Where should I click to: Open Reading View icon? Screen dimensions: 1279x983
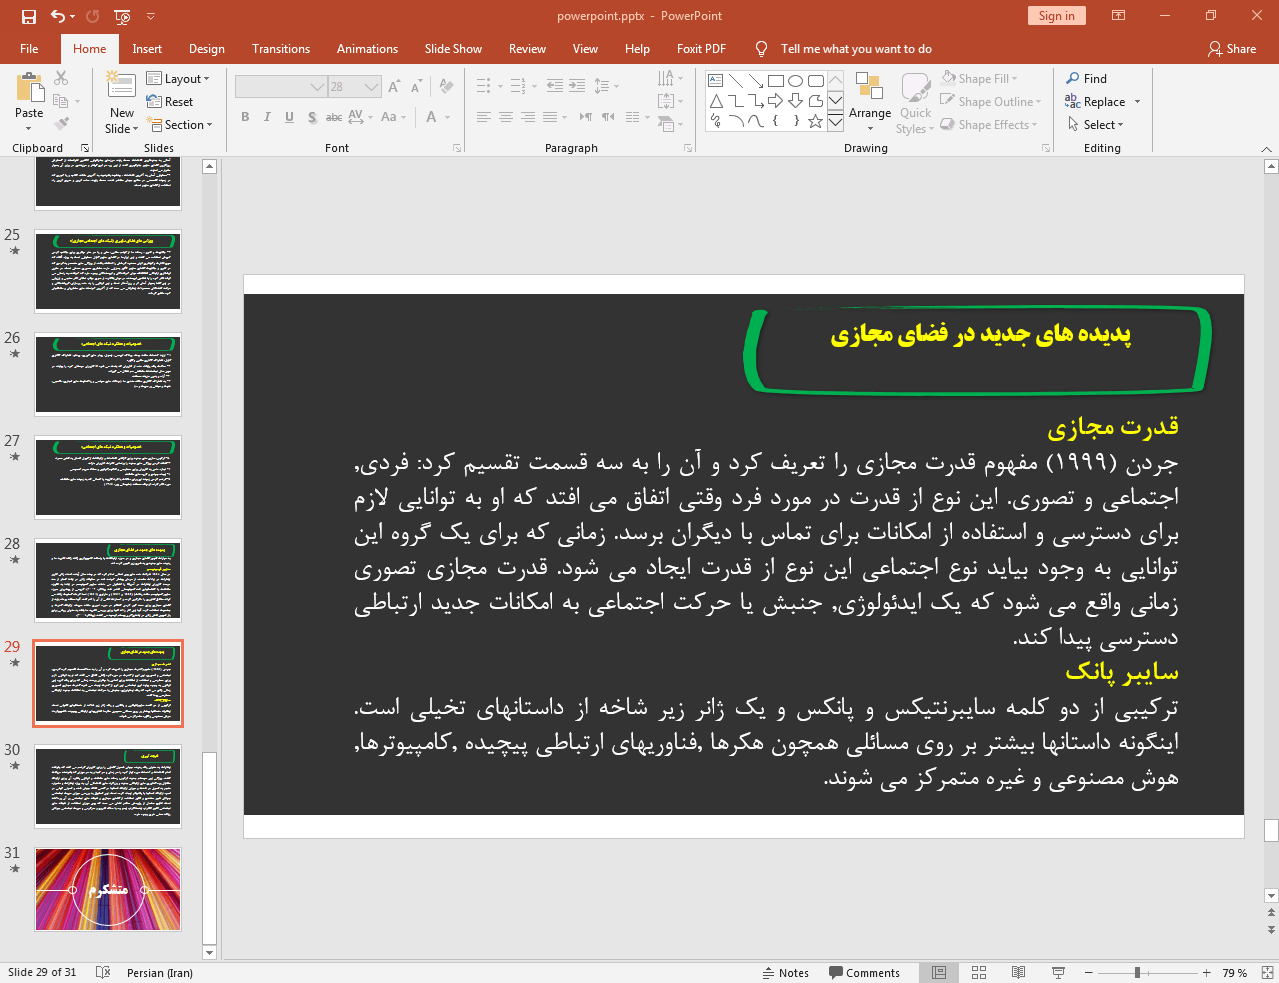[x=1018, y=972]
